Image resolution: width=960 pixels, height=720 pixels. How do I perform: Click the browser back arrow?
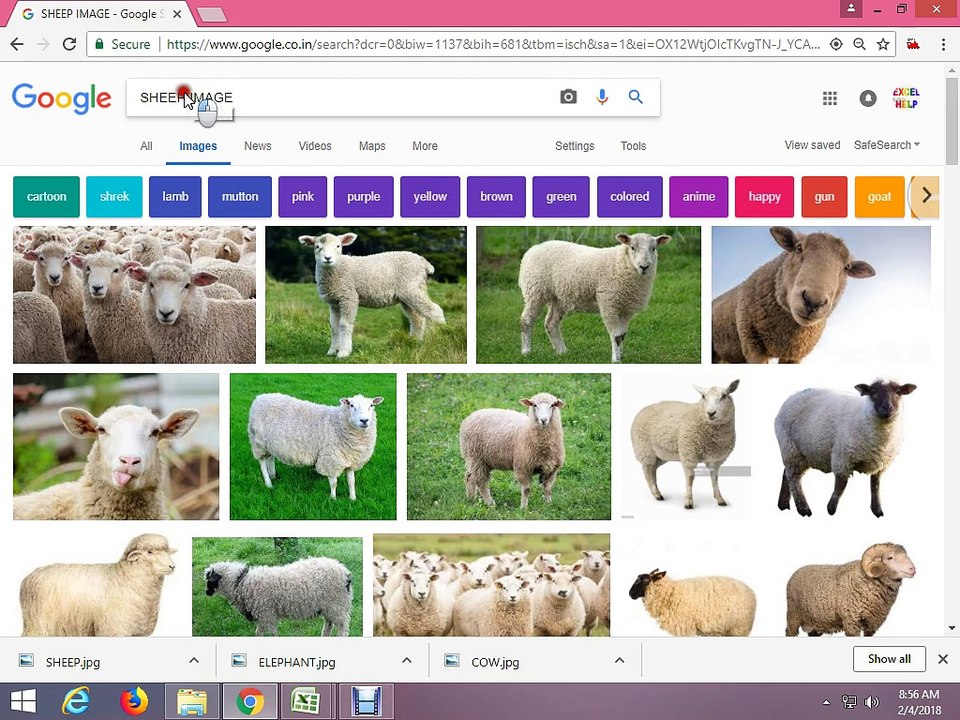pyautogui.click(x=17, y=44)
